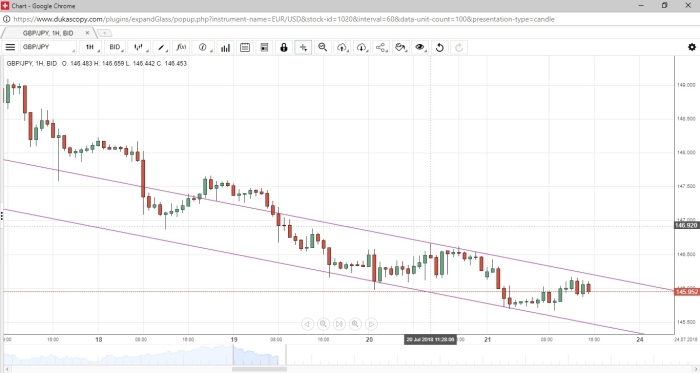This screenshot has width=700, height=373.
Task: Open the hamburger menu in the chart toolbar
Action: [10, 47]
